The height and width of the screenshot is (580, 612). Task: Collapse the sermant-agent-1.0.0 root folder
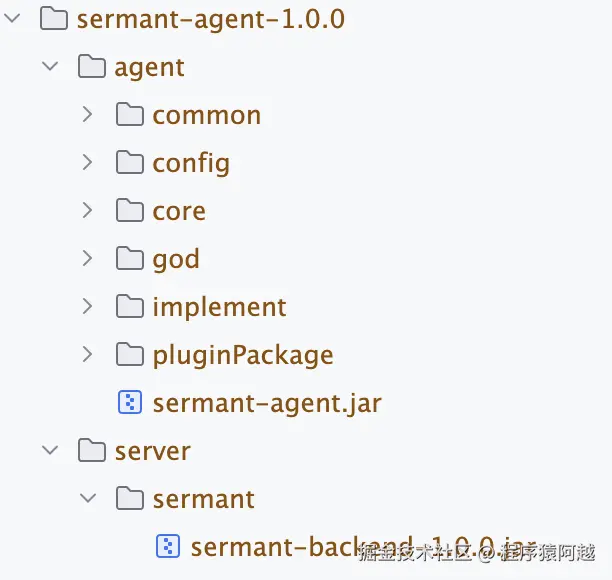12,19
